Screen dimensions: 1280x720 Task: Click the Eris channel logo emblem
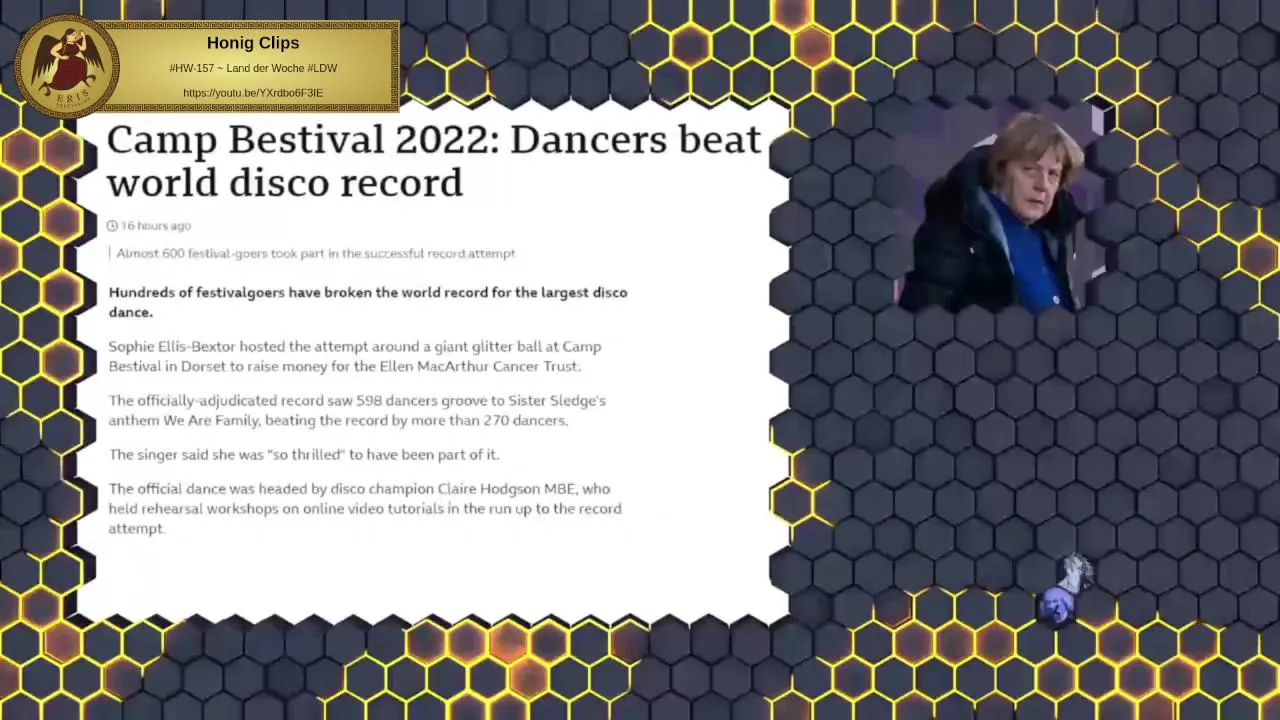coord(67,66)
